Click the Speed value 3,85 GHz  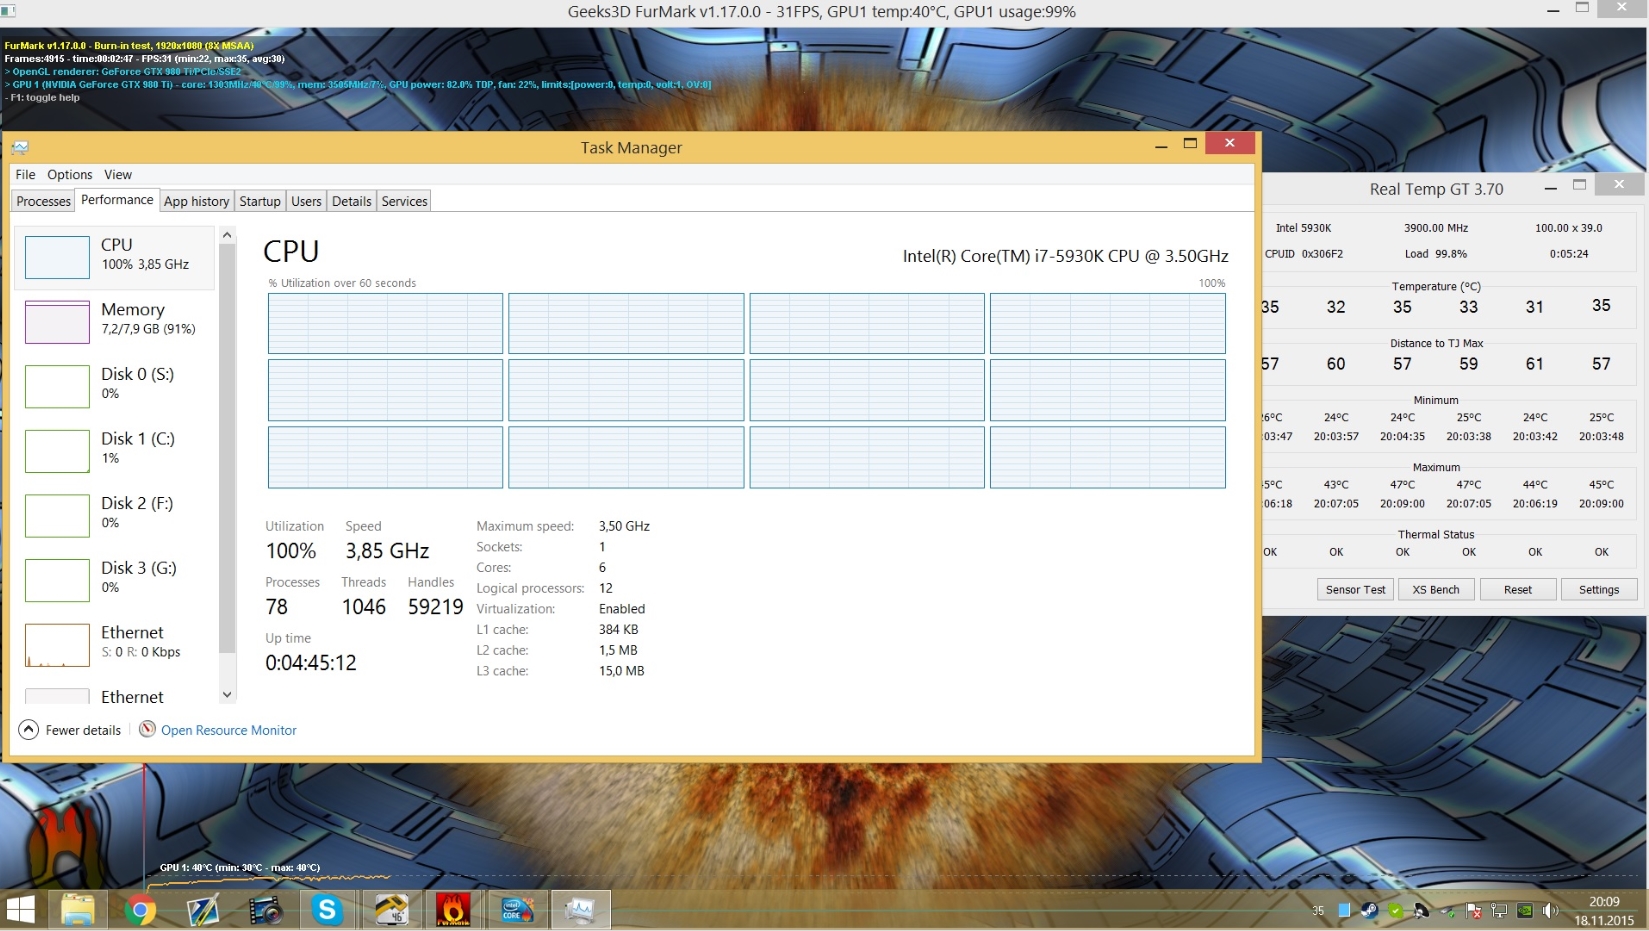tap(387, 551)
